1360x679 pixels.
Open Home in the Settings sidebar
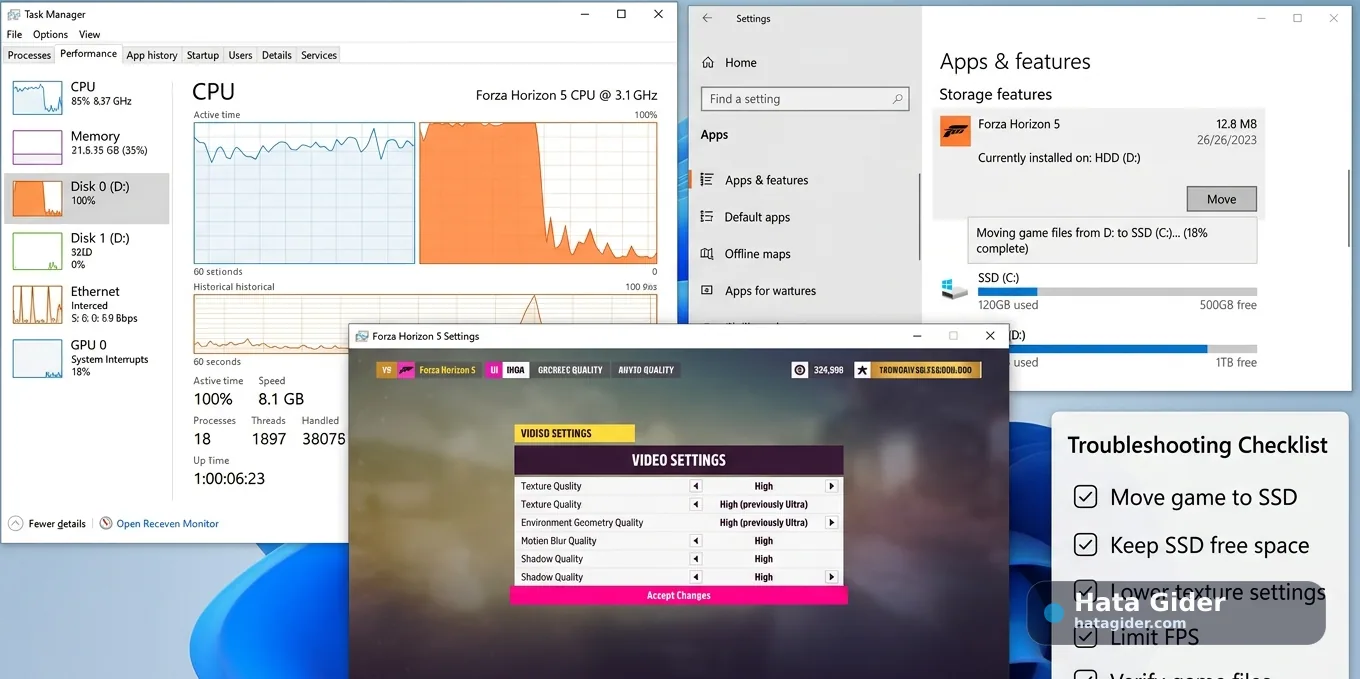point(741,62)
